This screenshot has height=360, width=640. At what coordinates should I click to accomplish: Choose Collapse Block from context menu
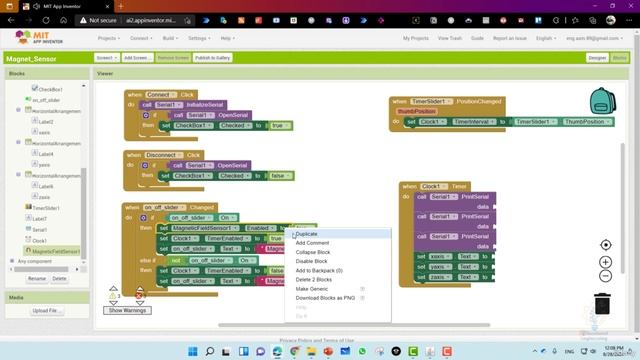(x=338, y=252)
